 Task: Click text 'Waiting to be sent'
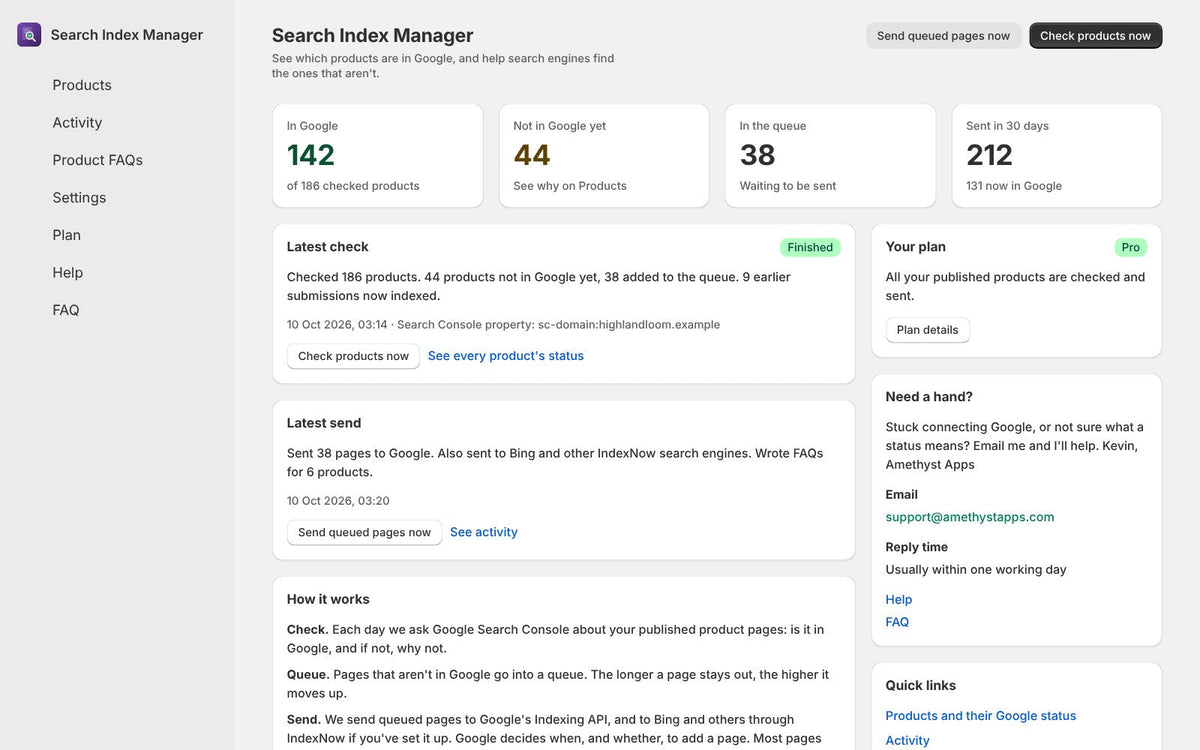(x=788, y=186)
